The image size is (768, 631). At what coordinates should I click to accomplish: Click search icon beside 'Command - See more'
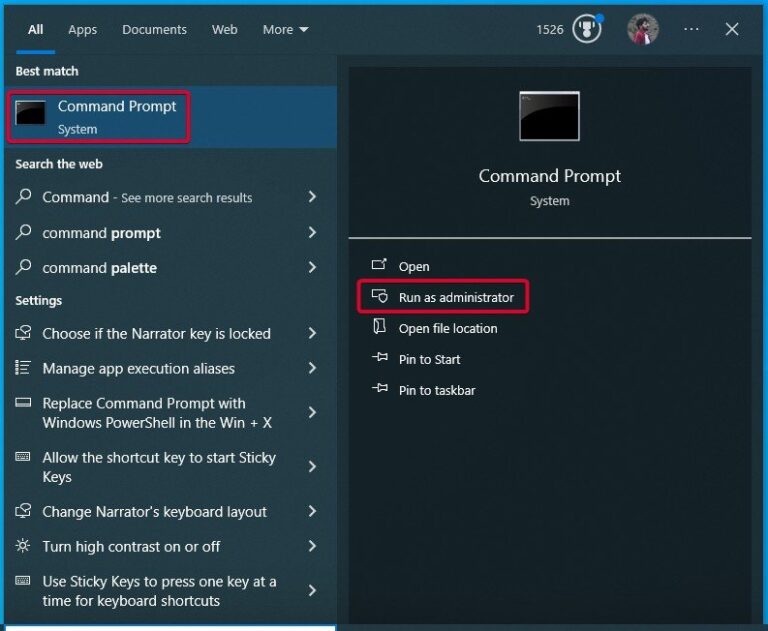click(23, 196)
